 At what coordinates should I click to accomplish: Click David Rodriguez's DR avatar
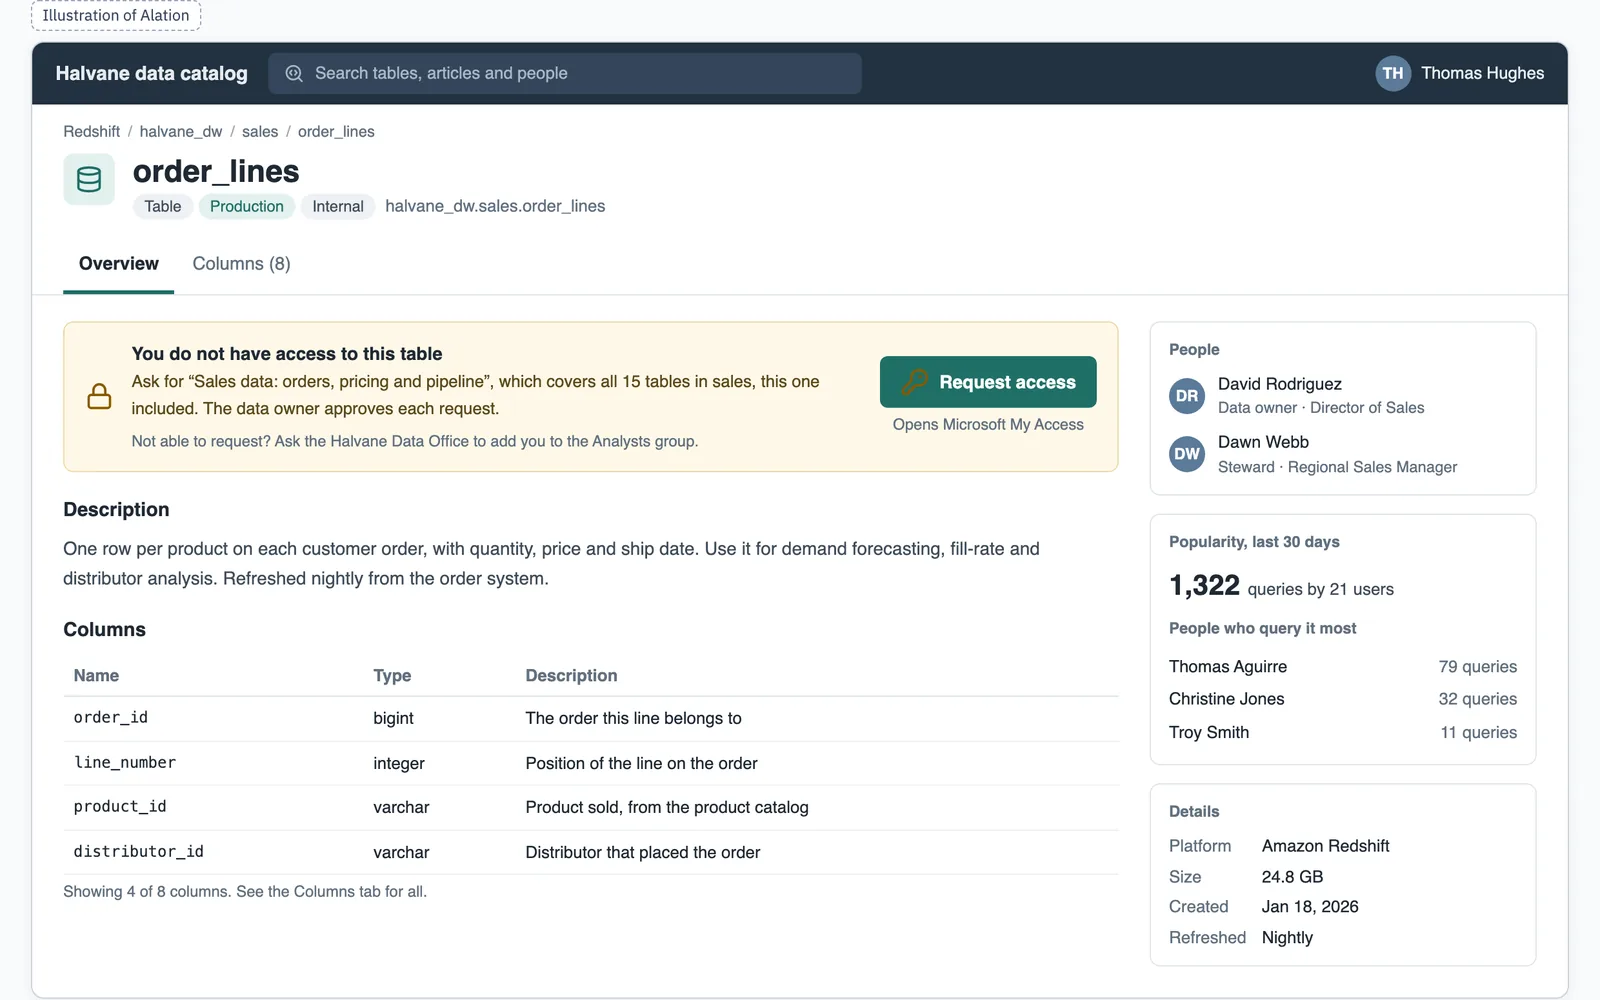[1187, 396]
